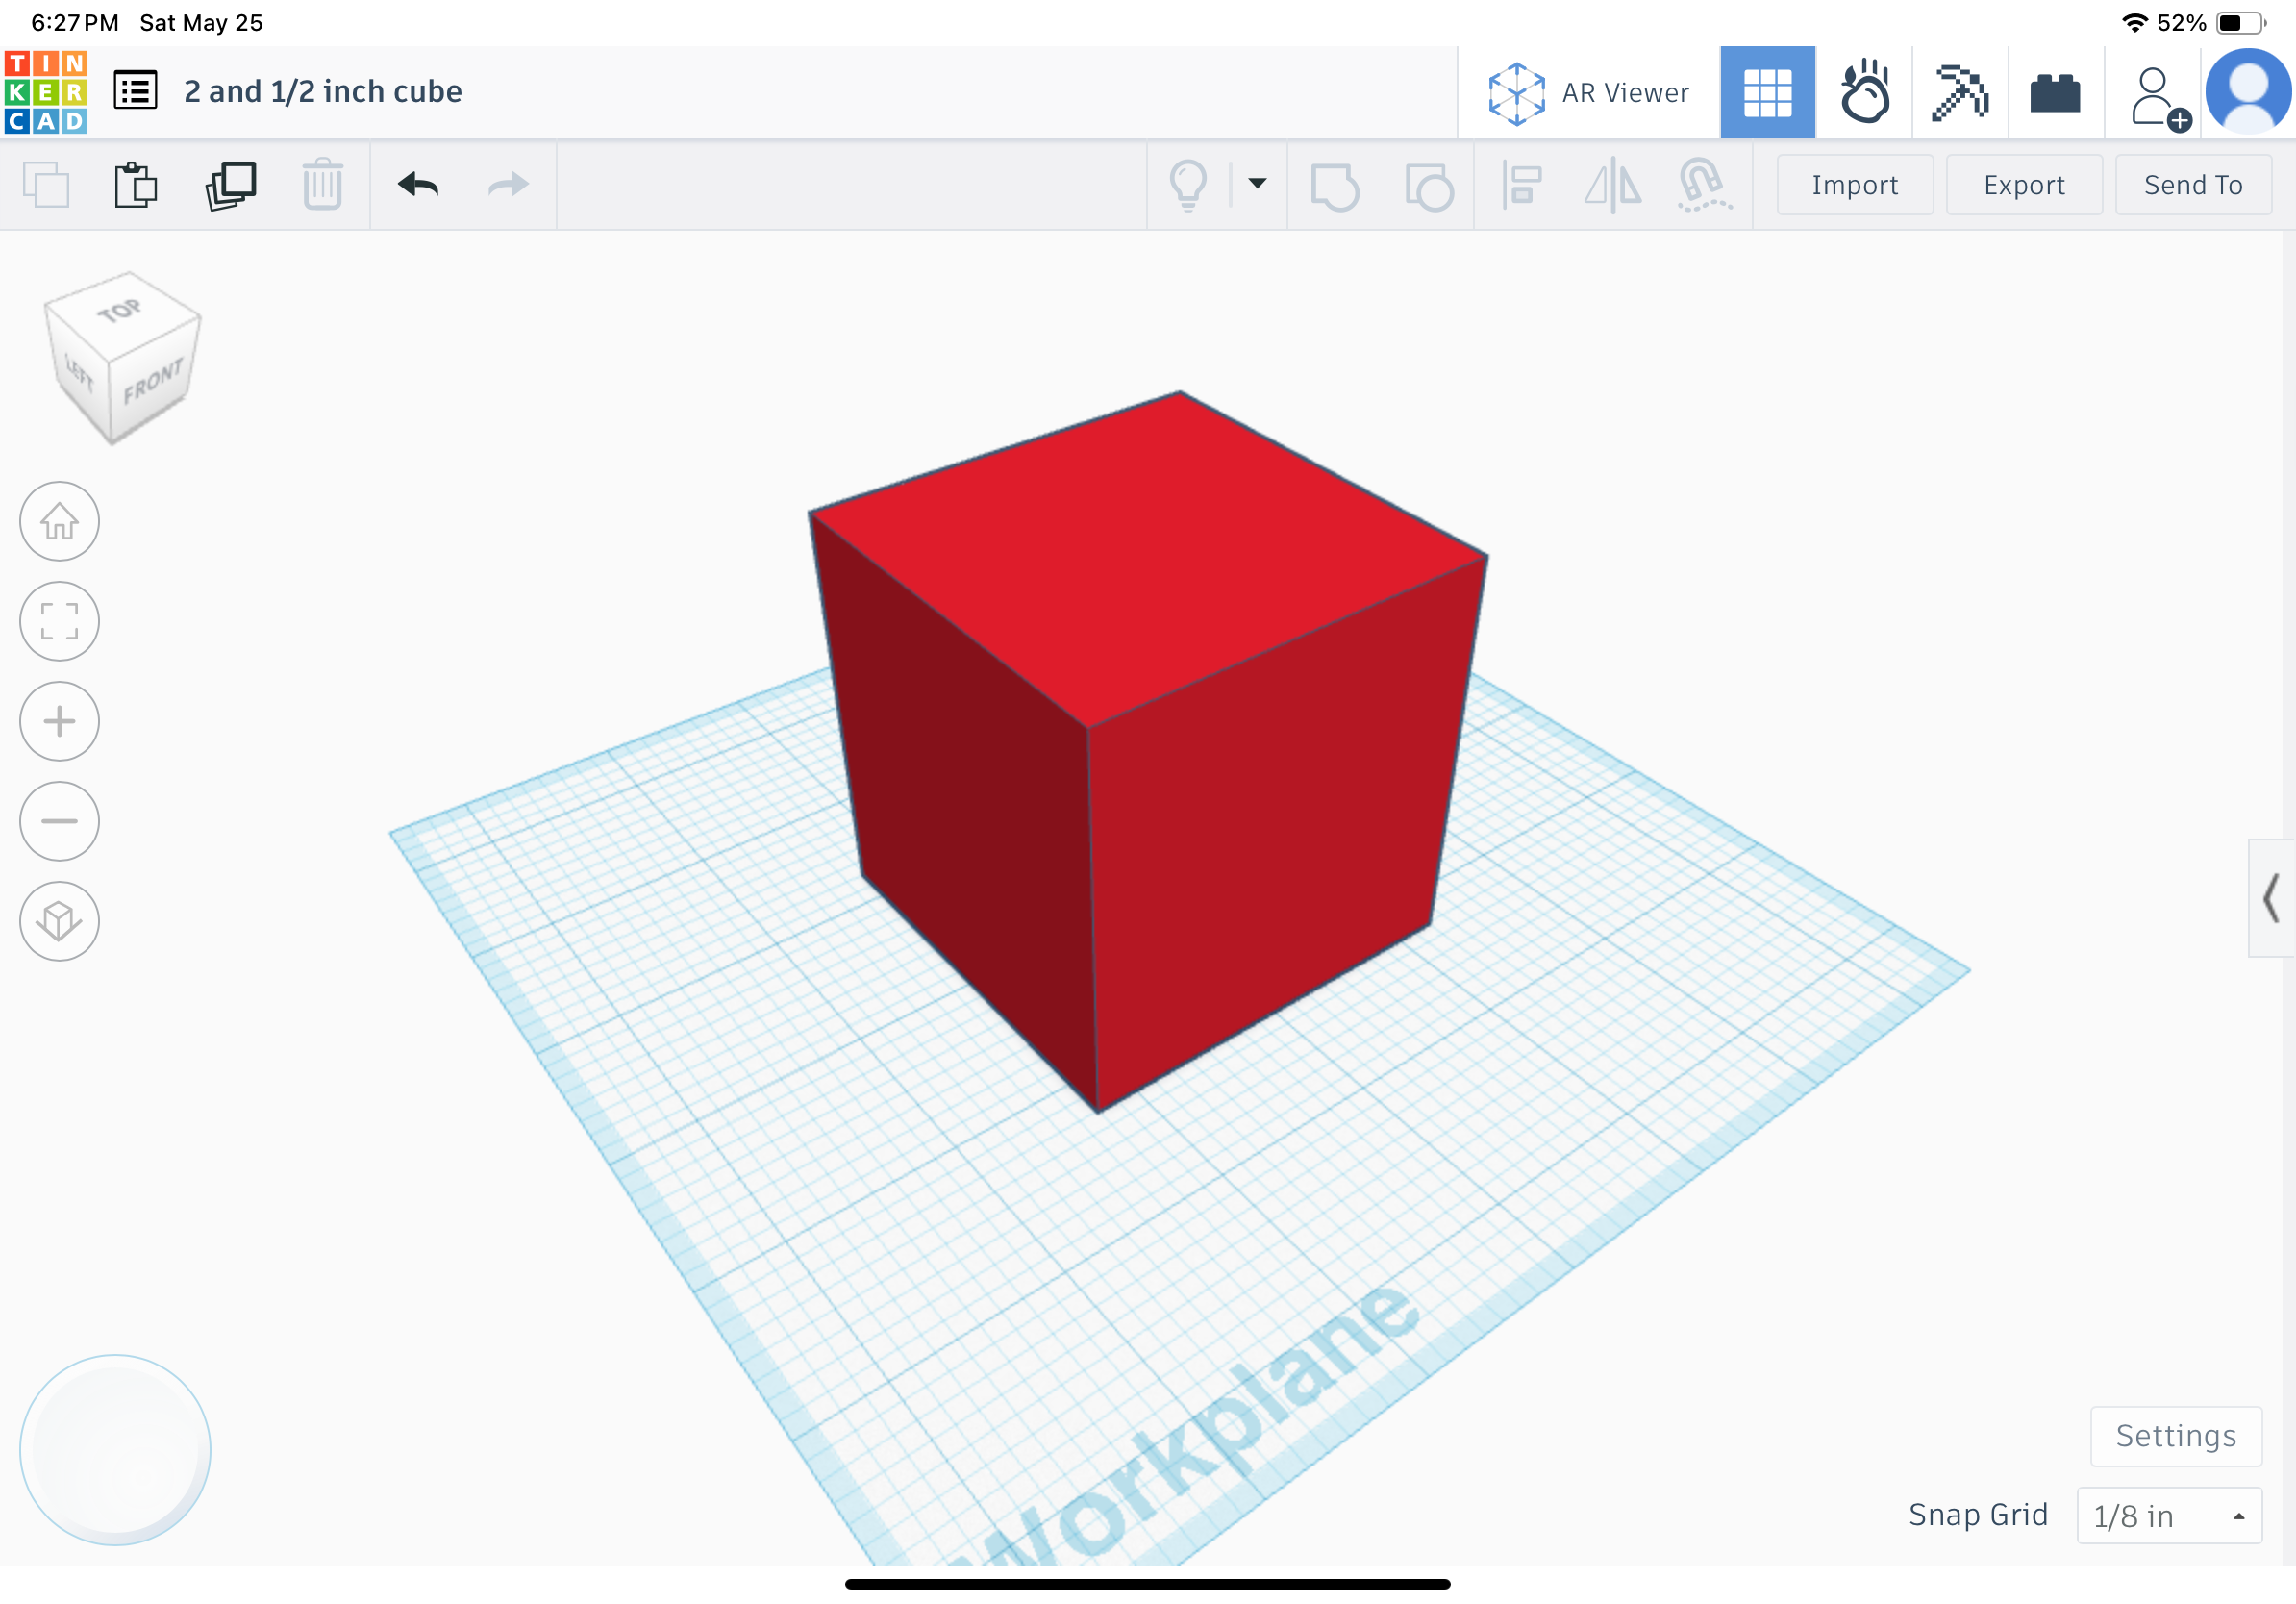This screenshot has width=2296, height=1604.
Task: Click the LEFT face of view cube
Action: [x=80, y=375]
